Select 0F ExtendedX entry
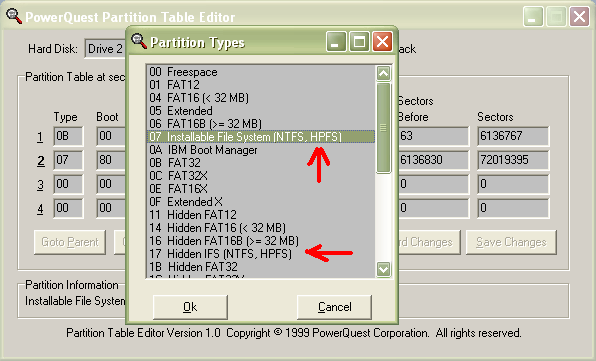This screenshot has width=596, height=361. [x=260, y=201]
